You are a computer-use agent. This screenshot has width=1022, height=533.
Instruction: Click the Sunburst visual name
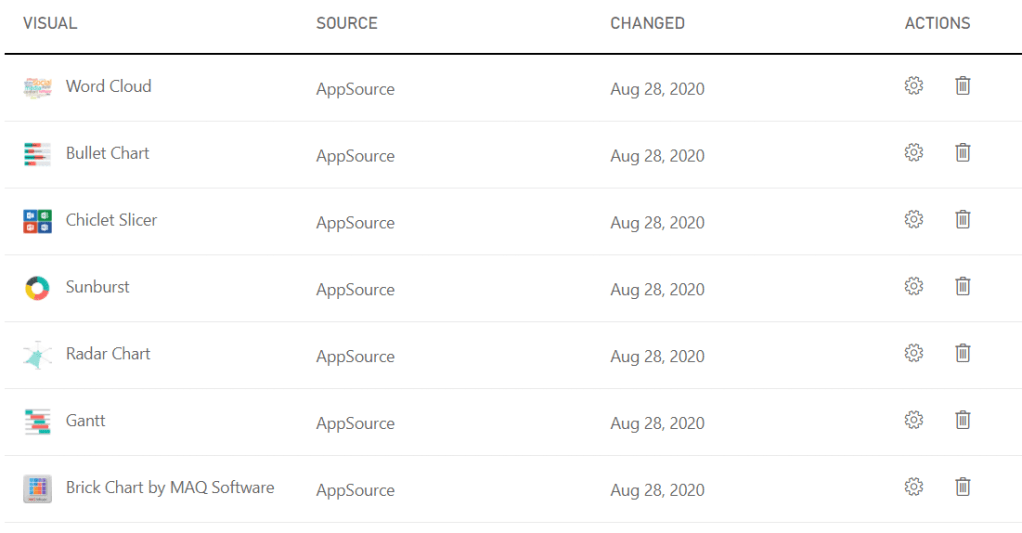(98, 287)
